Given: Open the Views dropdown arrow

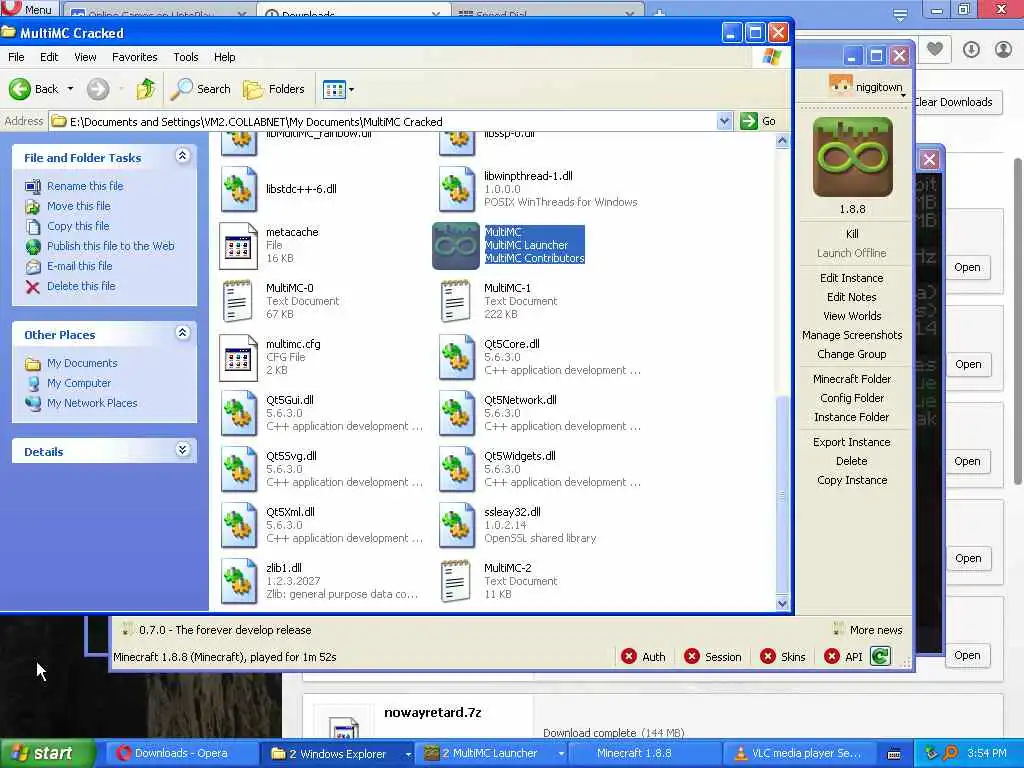Looking at the screenshot, I should click(x=351, y=89).
